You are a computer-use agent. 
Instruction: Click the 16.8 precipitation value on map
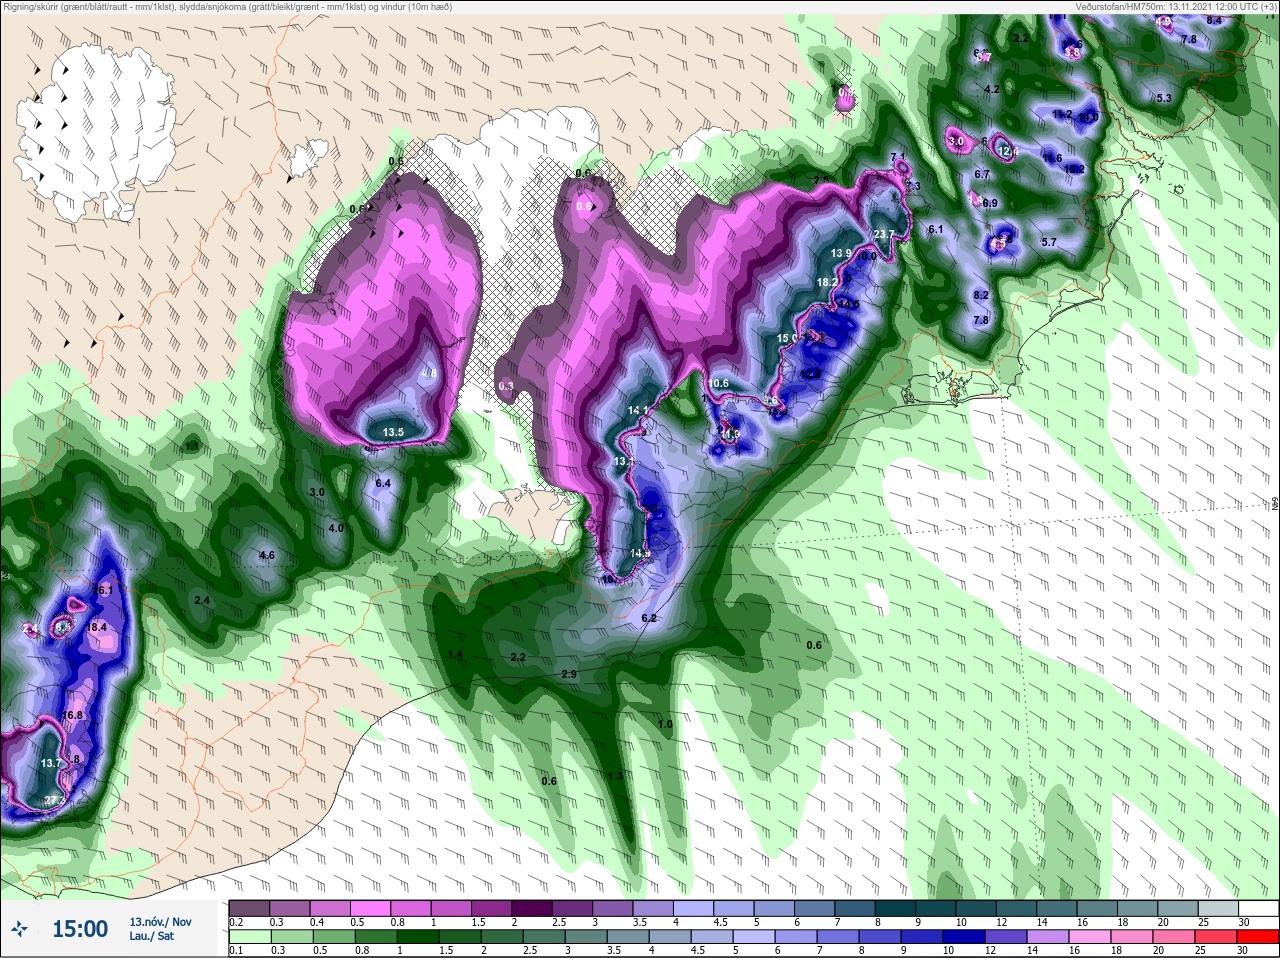72,716
